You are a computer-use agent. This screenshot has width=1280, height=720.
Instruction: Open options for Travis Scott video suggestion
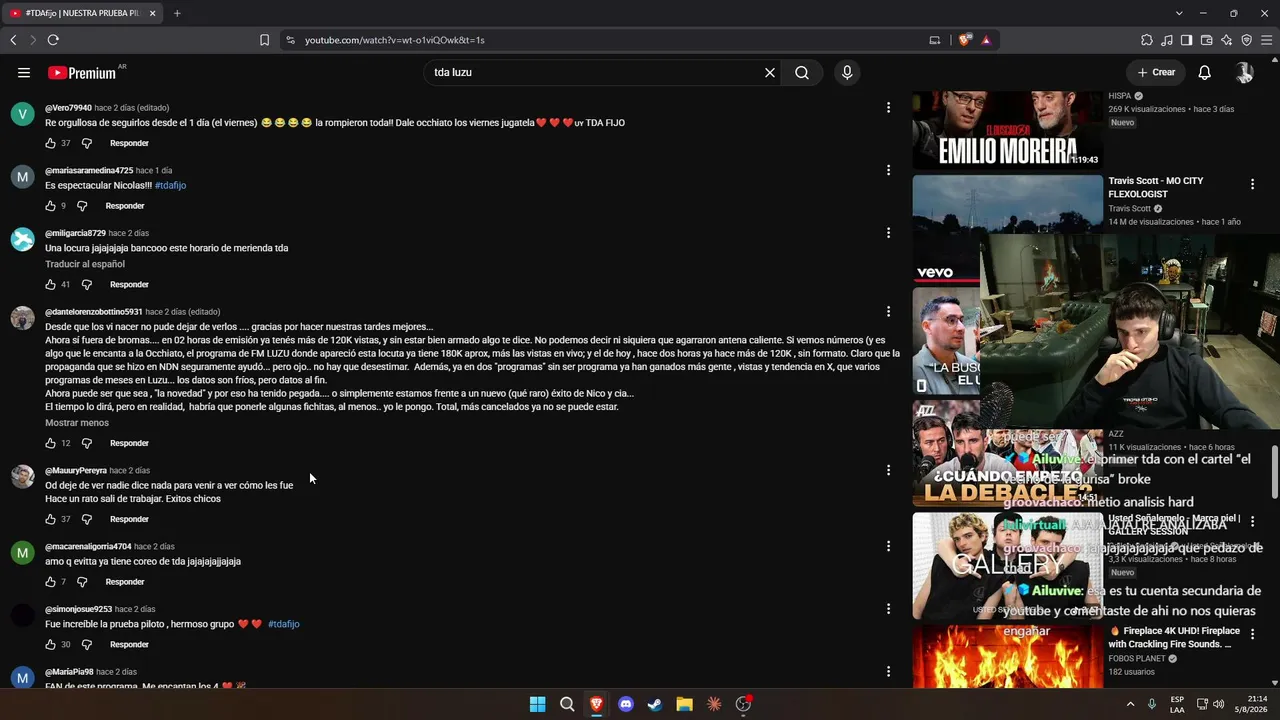tap(1252, 184)
